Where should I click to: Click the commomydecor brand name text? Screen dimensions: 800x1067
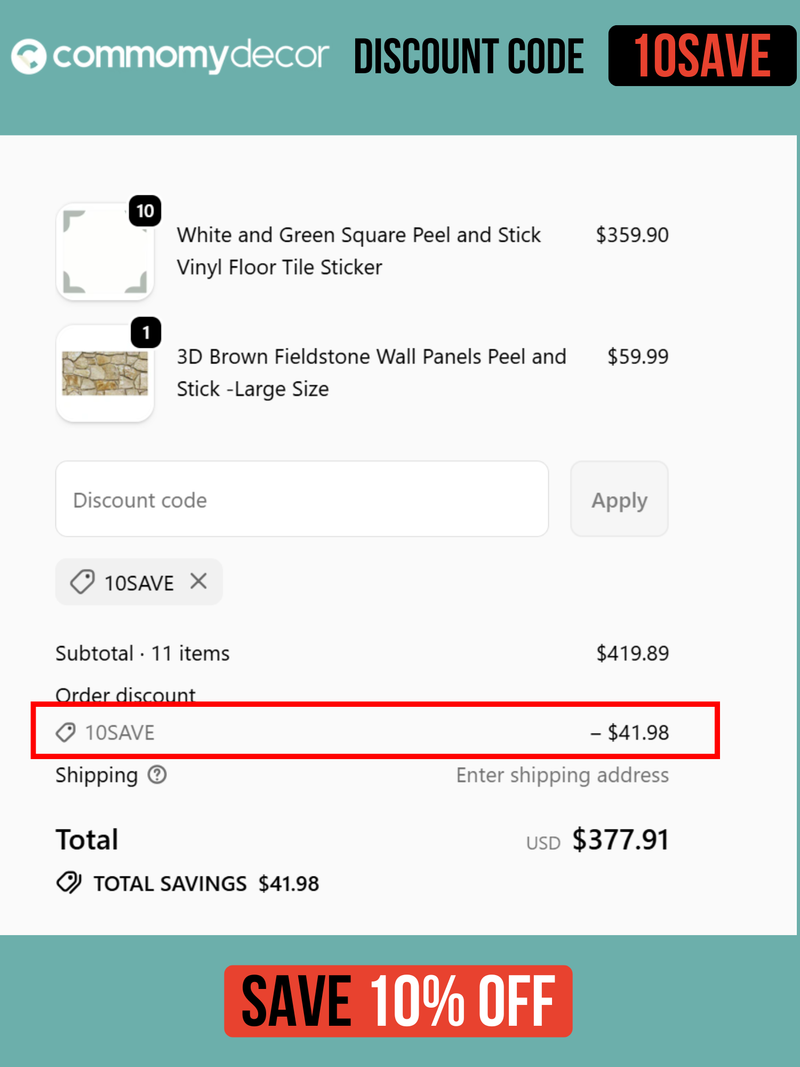coord(191,56)
